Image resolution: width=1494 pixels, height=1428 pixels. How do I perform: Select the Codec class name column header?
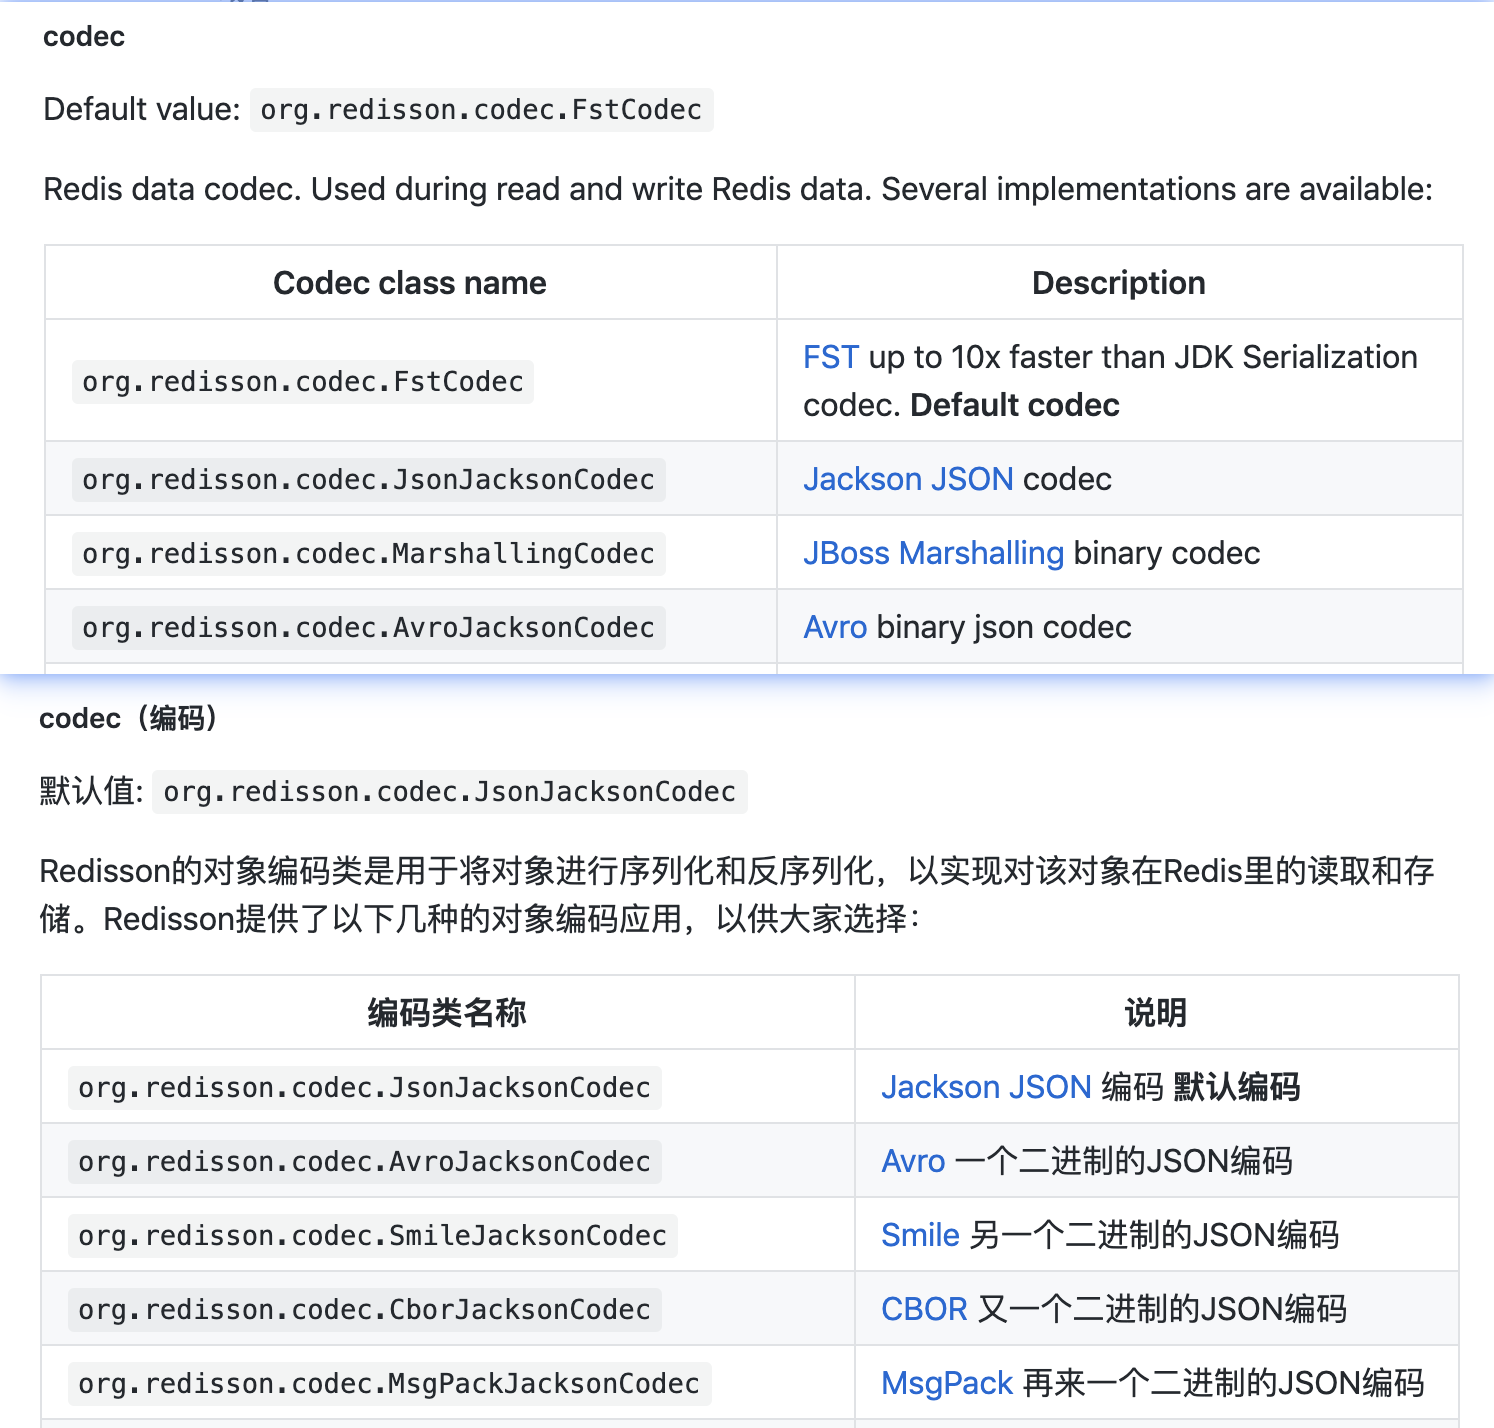point(409,283)
